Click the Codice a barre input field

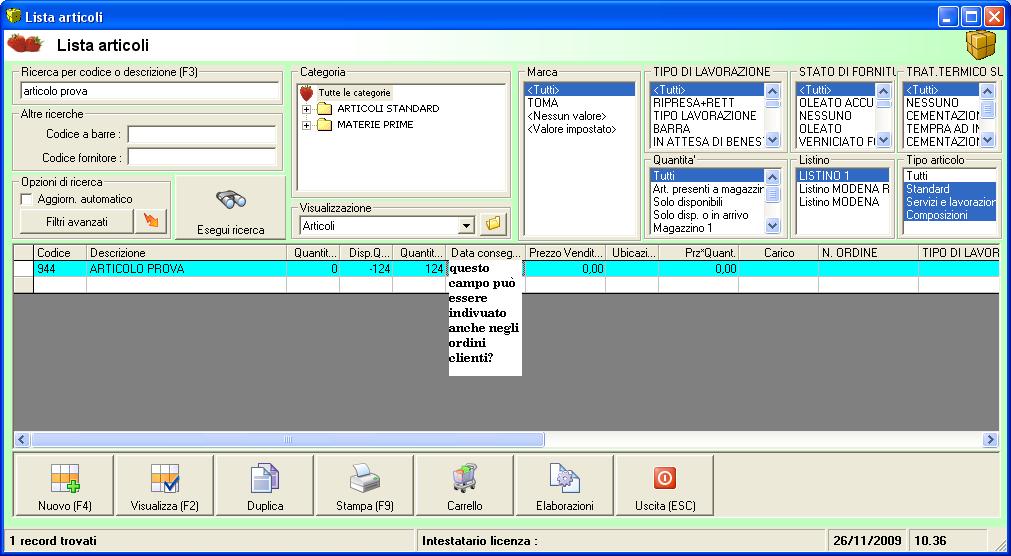pos(201,134)
